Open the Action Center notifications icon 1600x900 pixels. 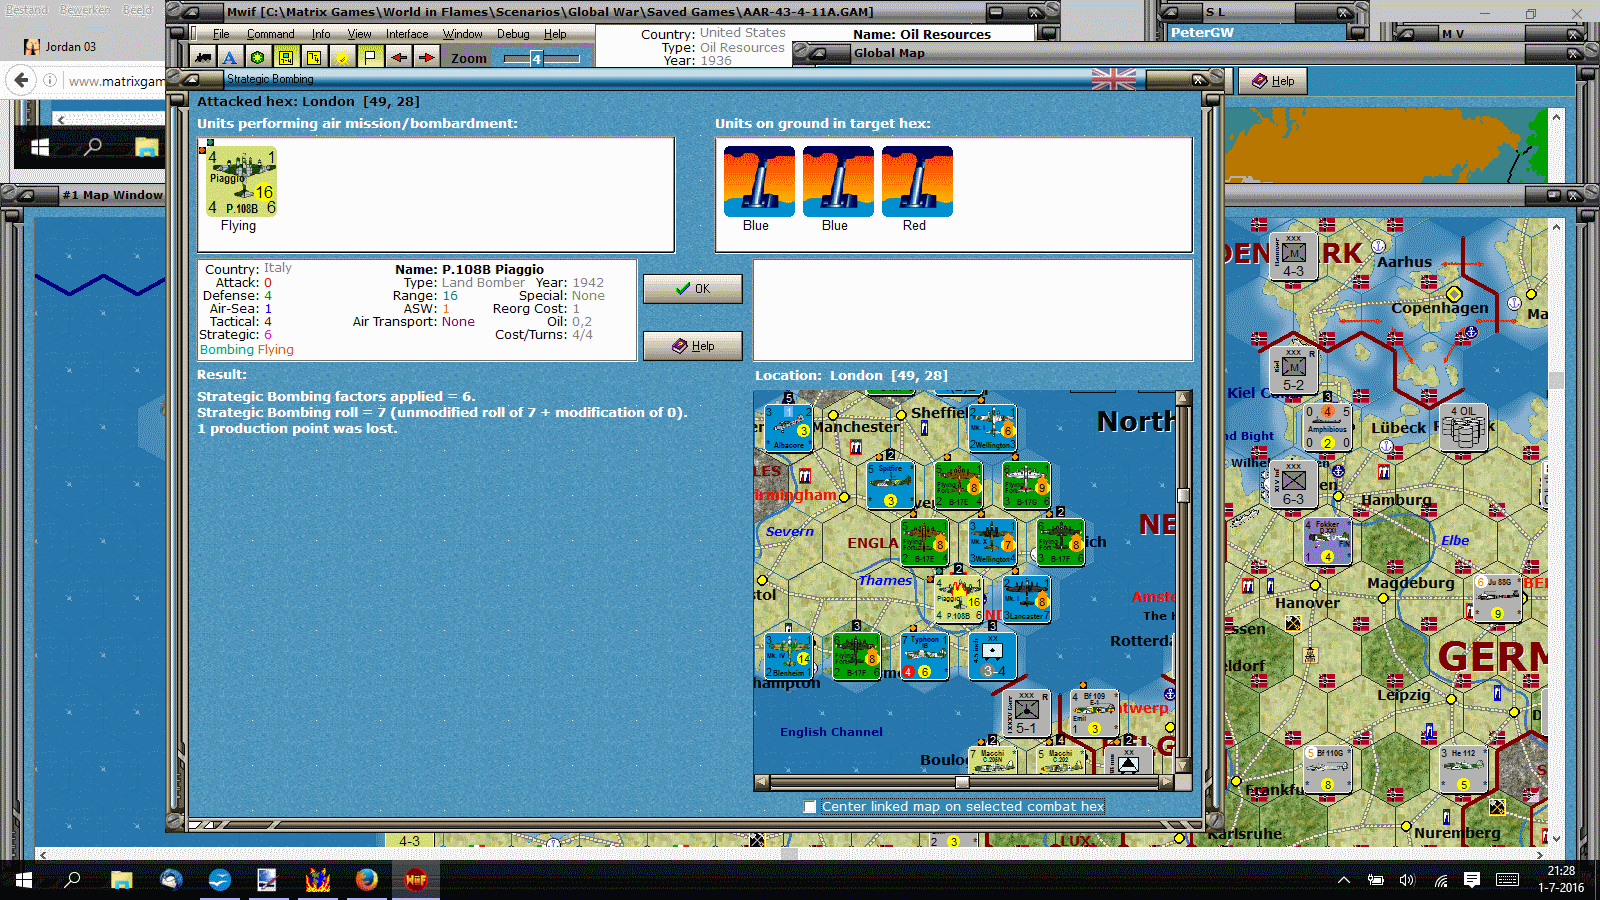pos(1472,880)
